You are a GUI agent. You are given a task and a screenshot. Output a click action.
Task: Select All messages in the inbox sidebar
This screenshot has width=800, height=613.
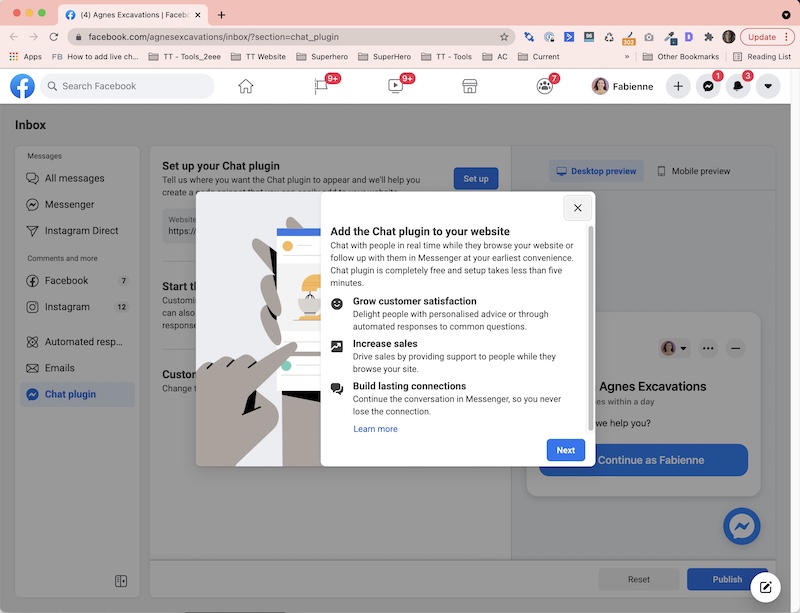[77, 178]
